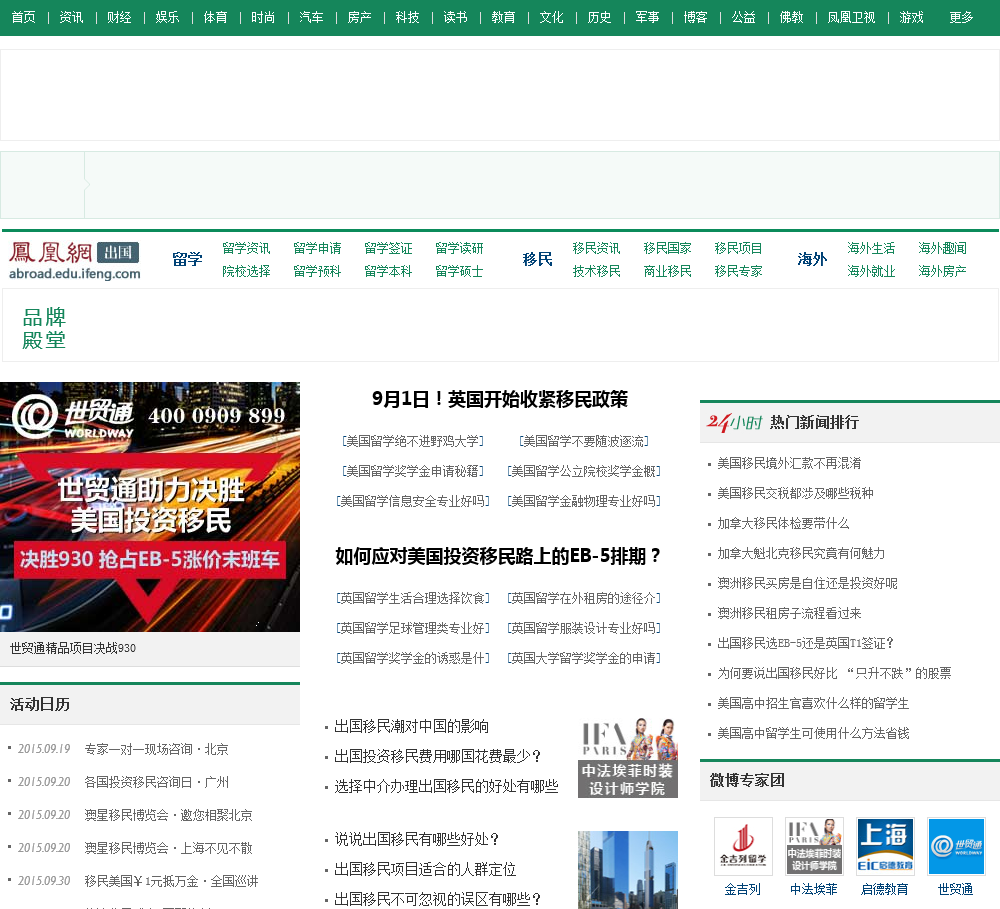
Task: Expand 更多 in the top navigation
Action: pos(961,17)
